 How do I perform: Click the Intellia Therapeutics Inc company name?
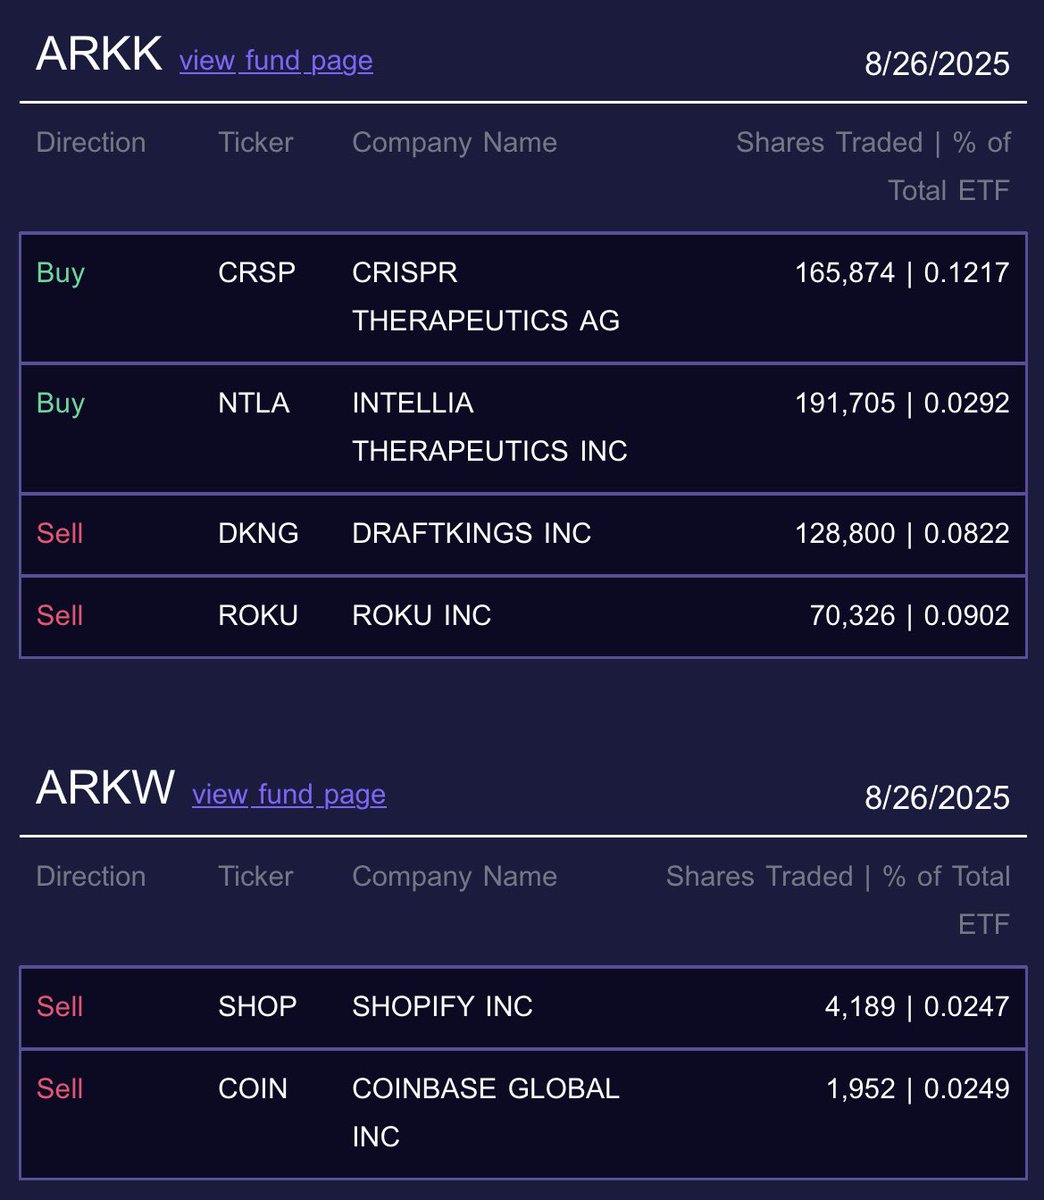(x=489, y=427)
